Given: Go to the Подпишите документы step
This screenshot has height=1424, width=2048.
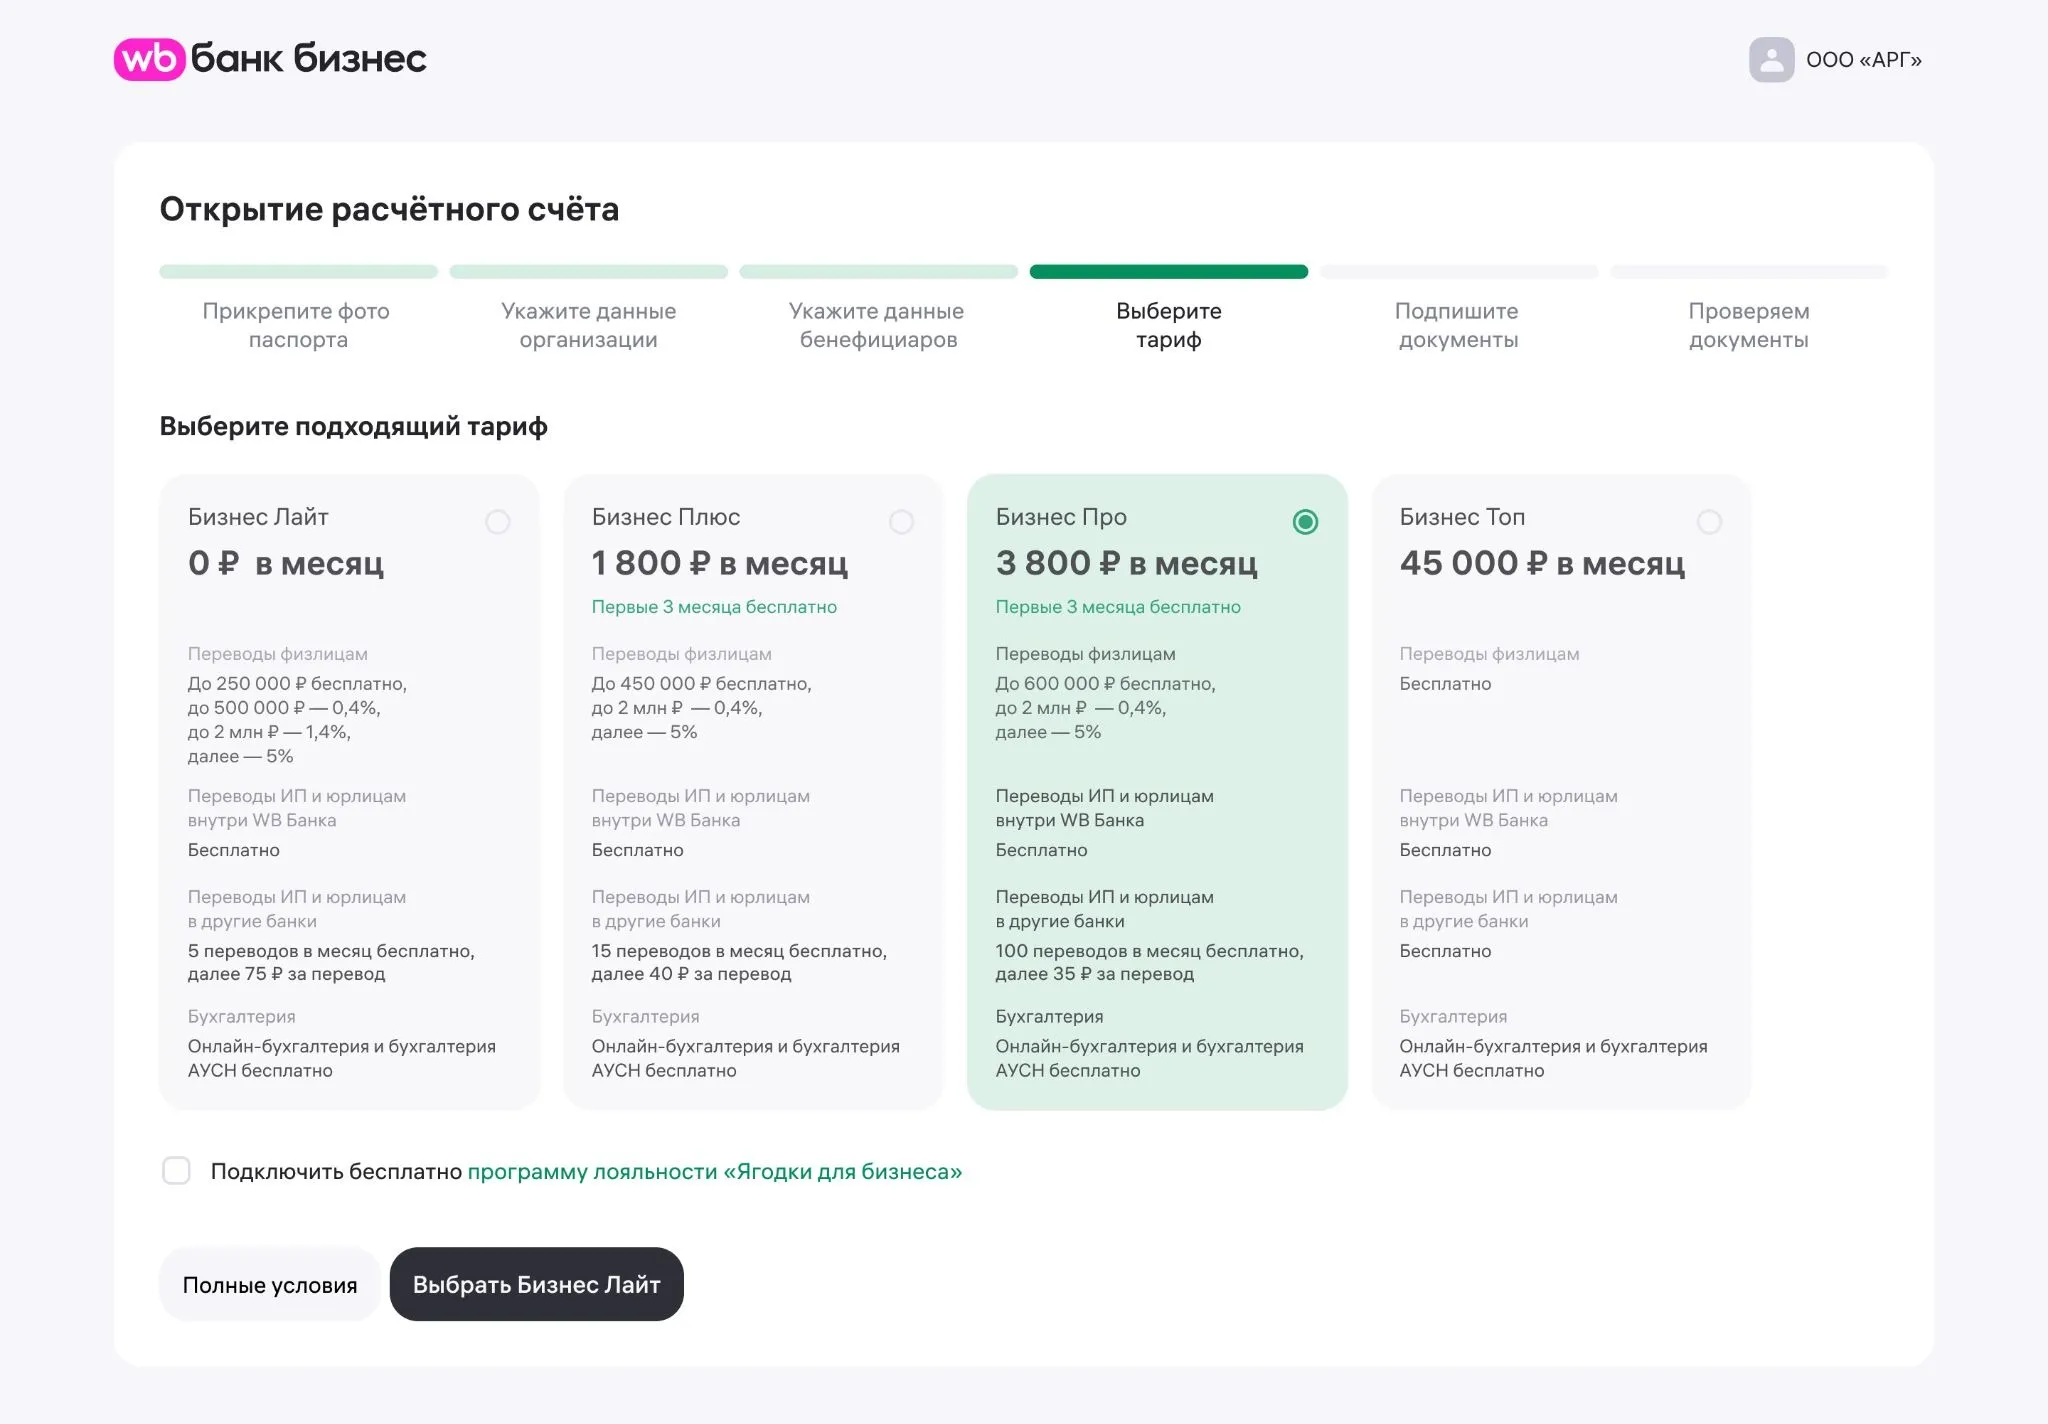Looking at the screenshot, I should 1458,325.
